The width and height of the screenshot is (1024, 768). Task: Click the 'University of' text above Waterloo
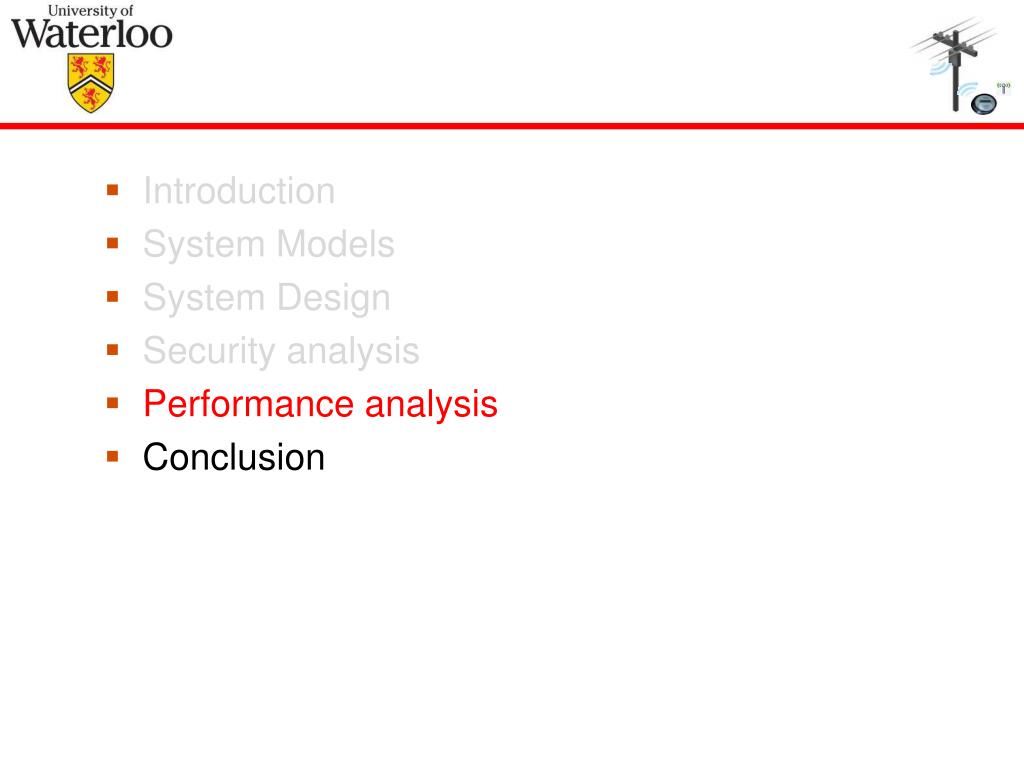click(x=91, y=10)
